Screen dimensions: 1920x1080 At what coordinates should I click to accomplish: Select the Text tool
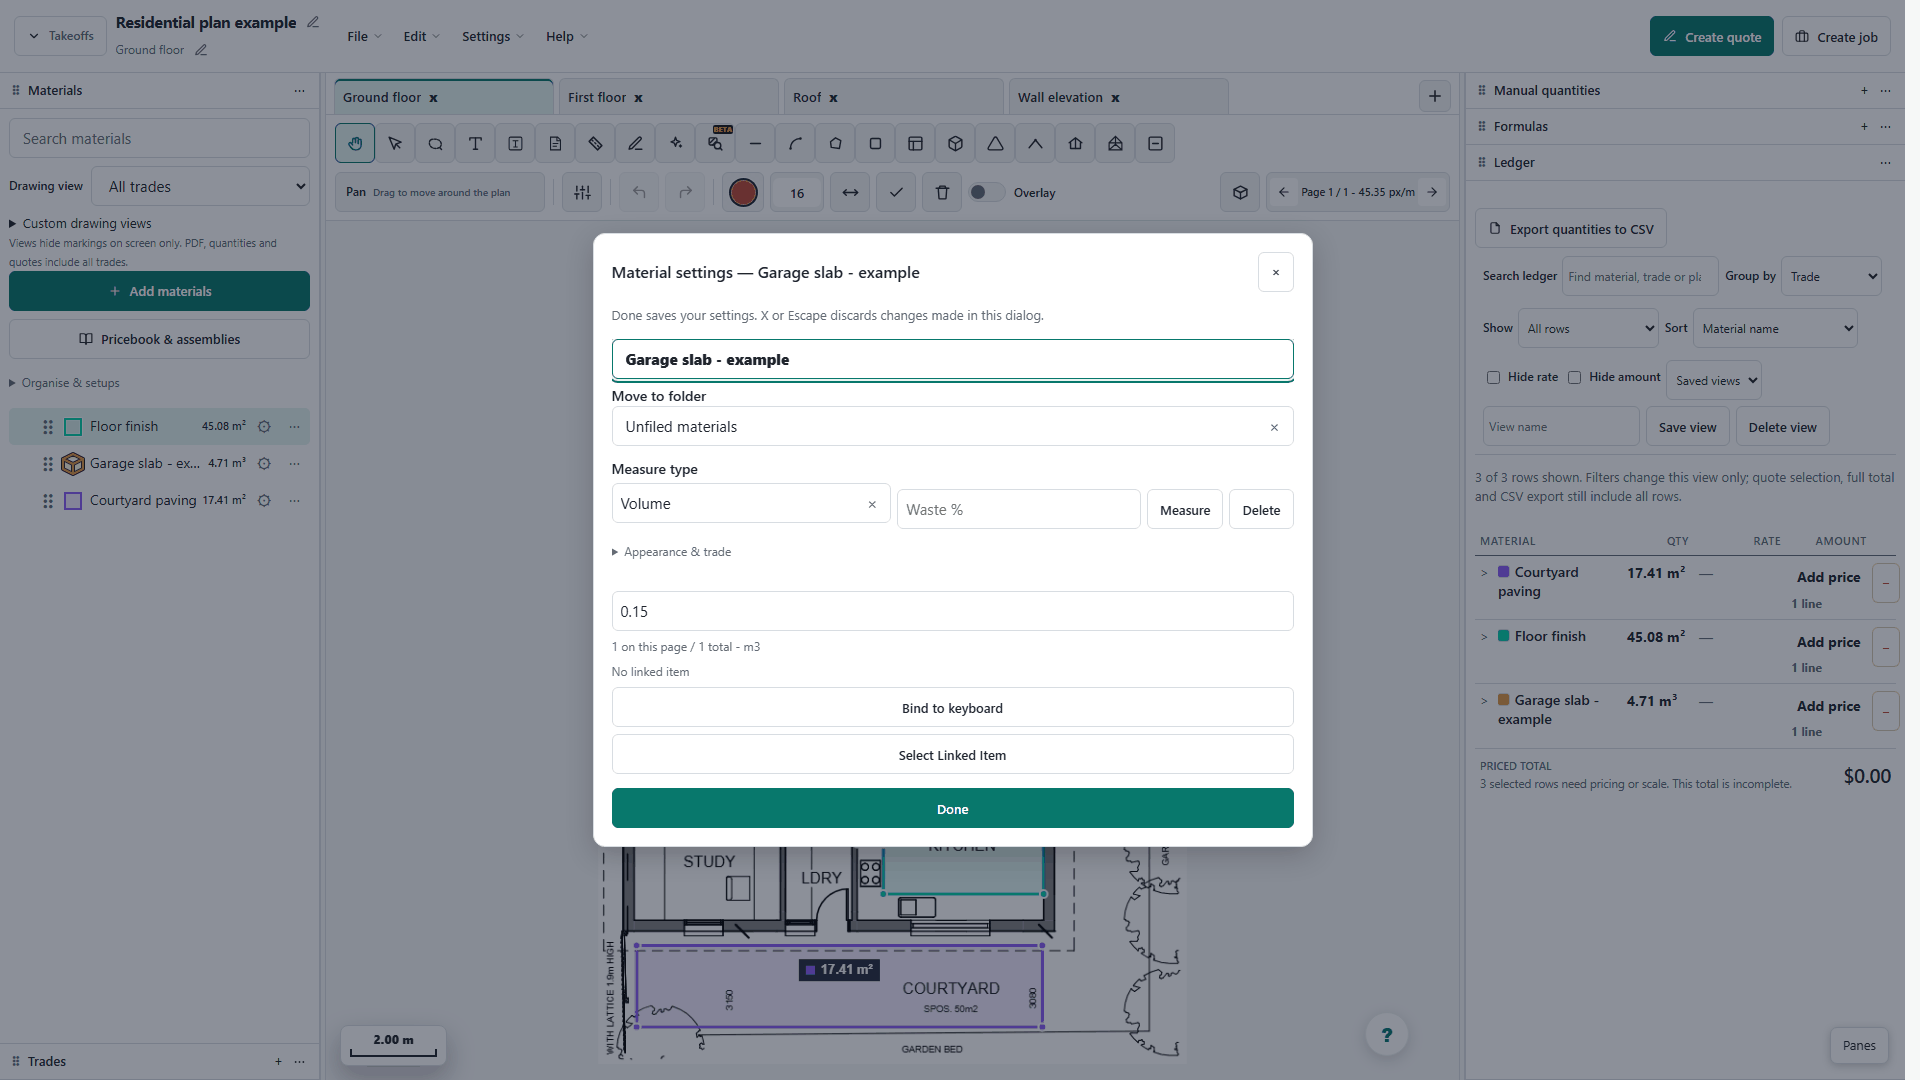click(x=475, y=144)
